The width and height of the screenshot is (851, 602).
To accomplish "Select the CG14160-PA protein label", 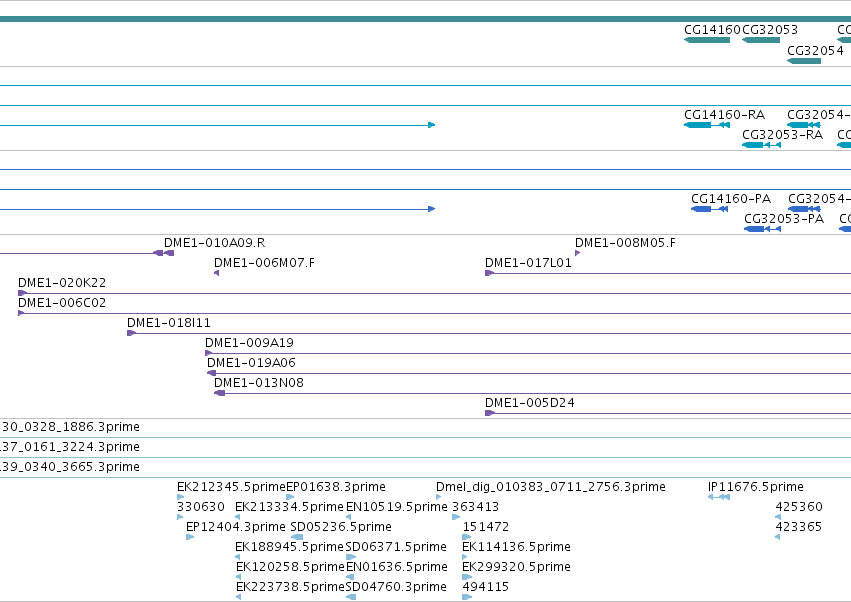I will pyautogui.click(x=731, y=199).
